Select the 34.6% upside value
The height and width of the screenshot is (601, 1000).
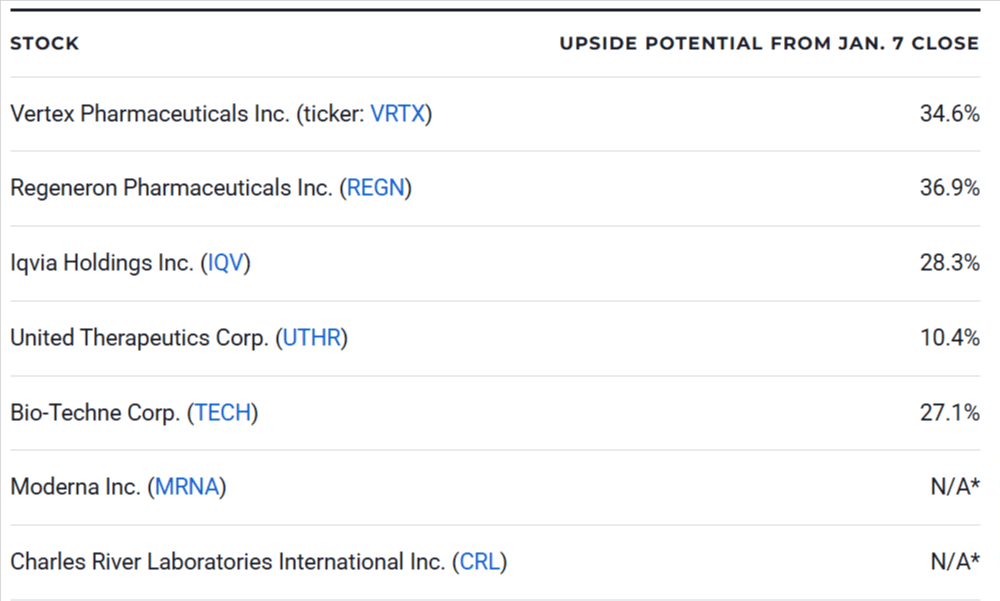(x=949, y=114)
